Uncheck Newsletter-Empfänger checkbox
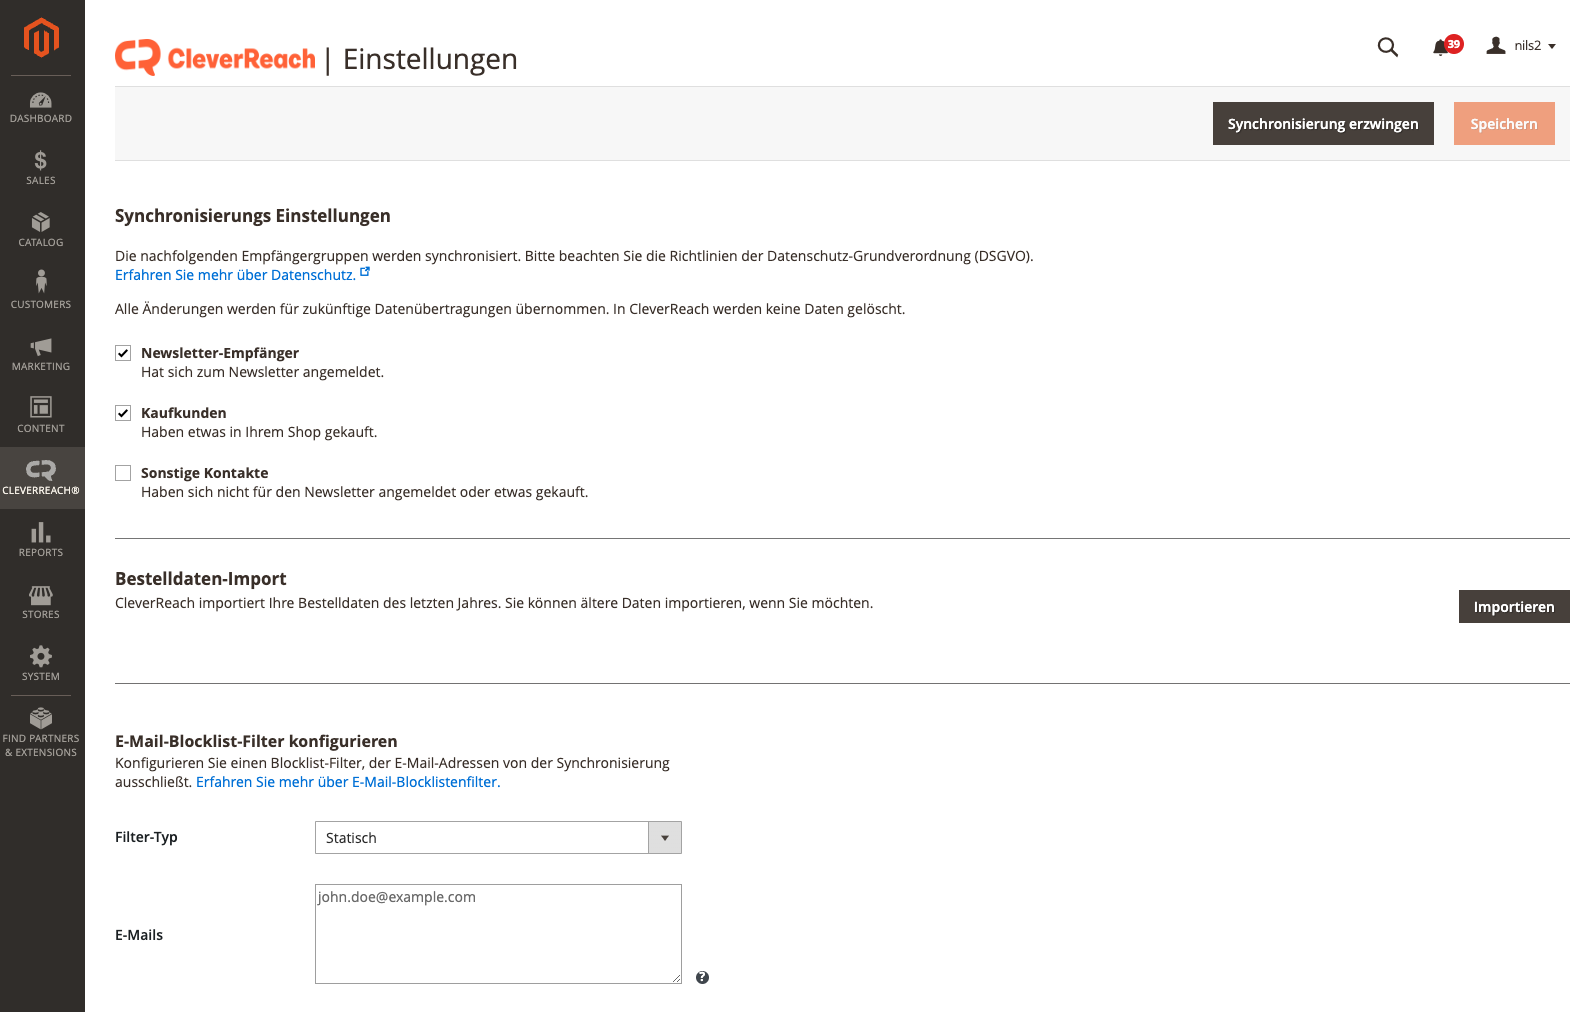This screenshot has width=1591, height=1012. tap(123, 353)
